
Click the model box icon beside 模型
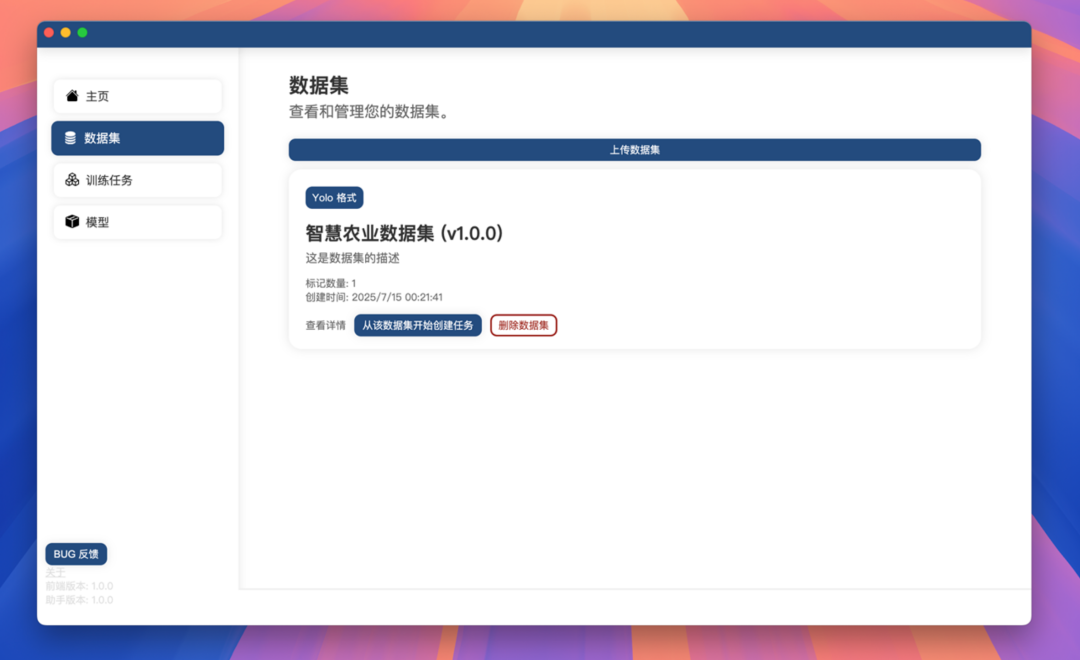[x=71, y=222]
